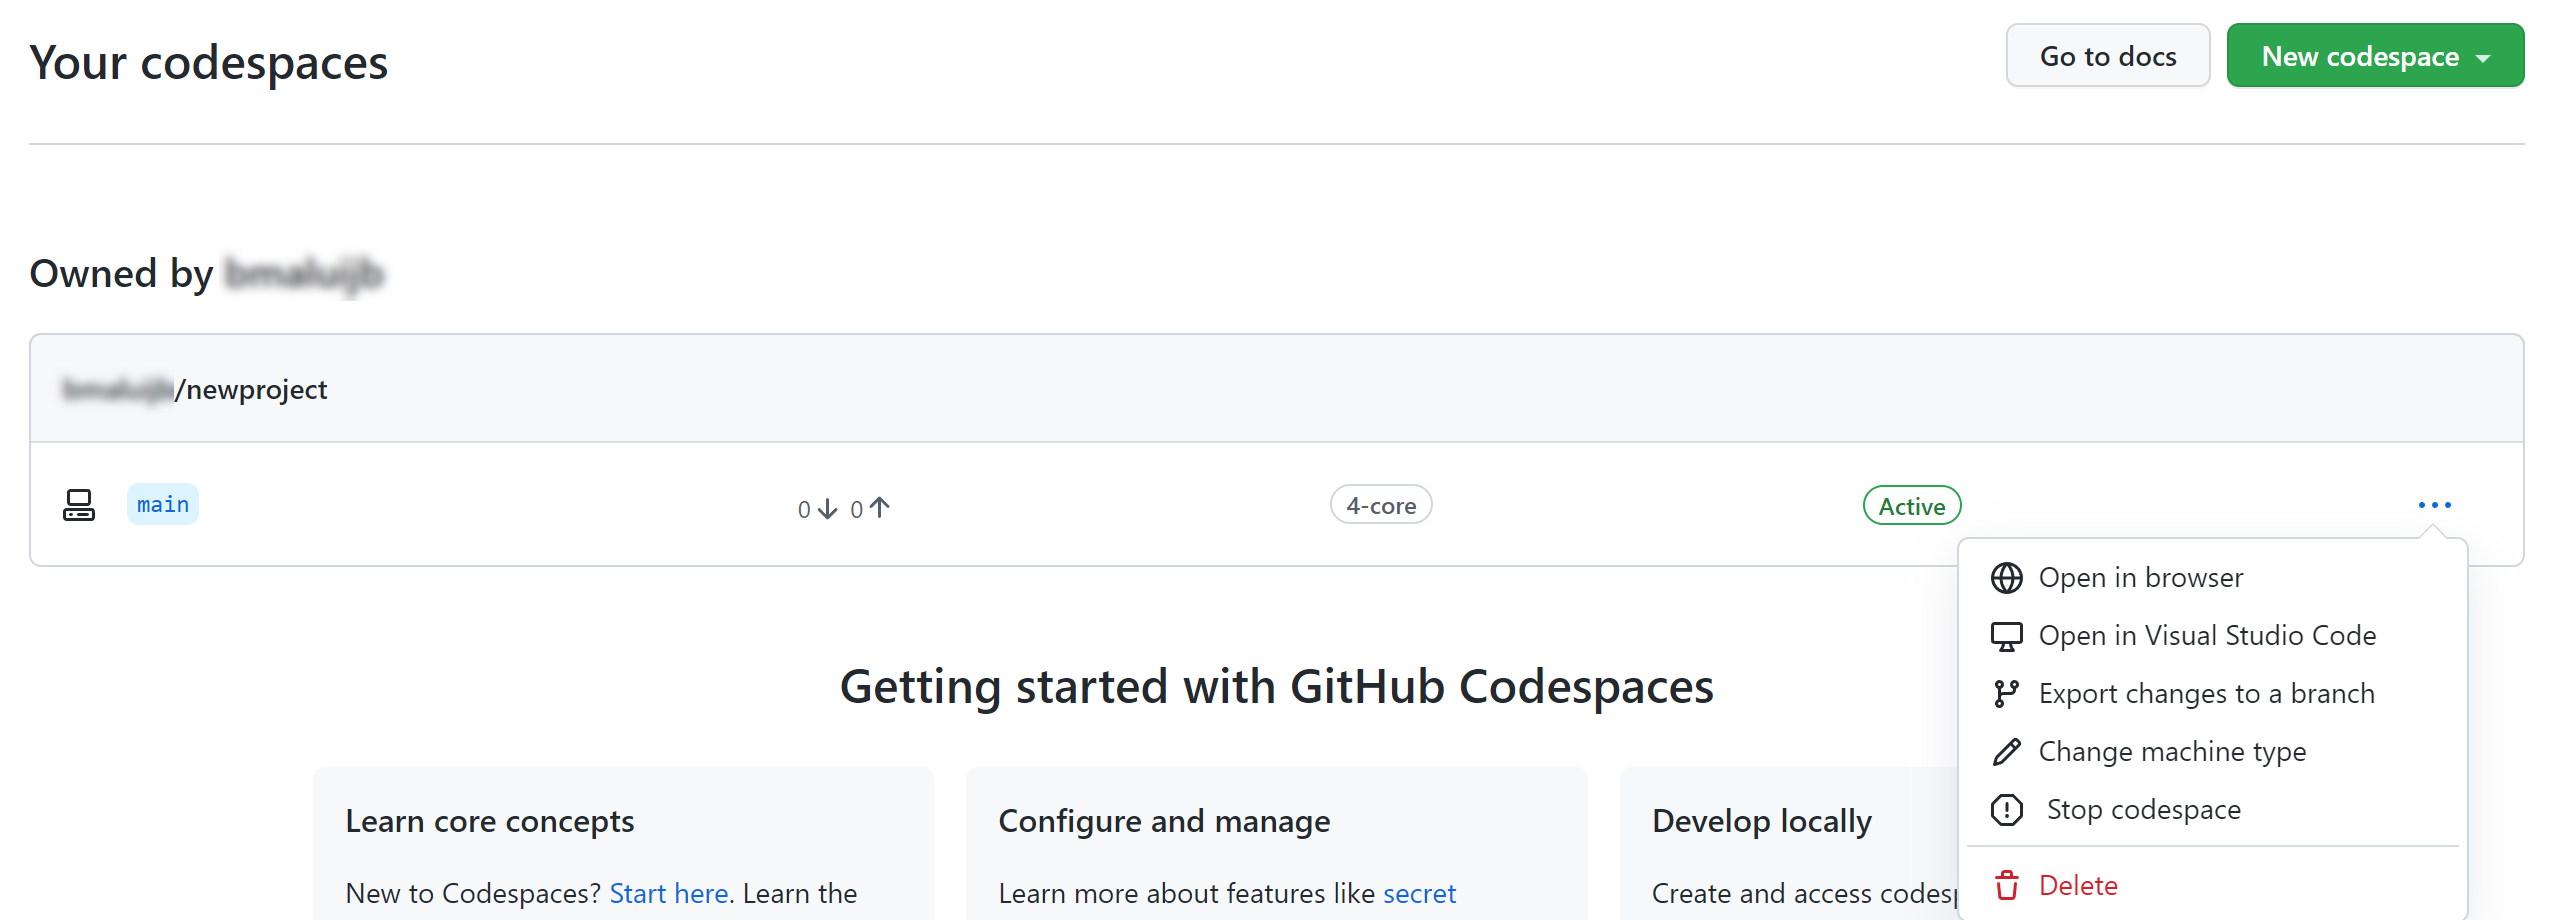This screenshot has width=2554, height=920.
Task: Open the New codespace dropdown button
Action: coord(2374,56)
